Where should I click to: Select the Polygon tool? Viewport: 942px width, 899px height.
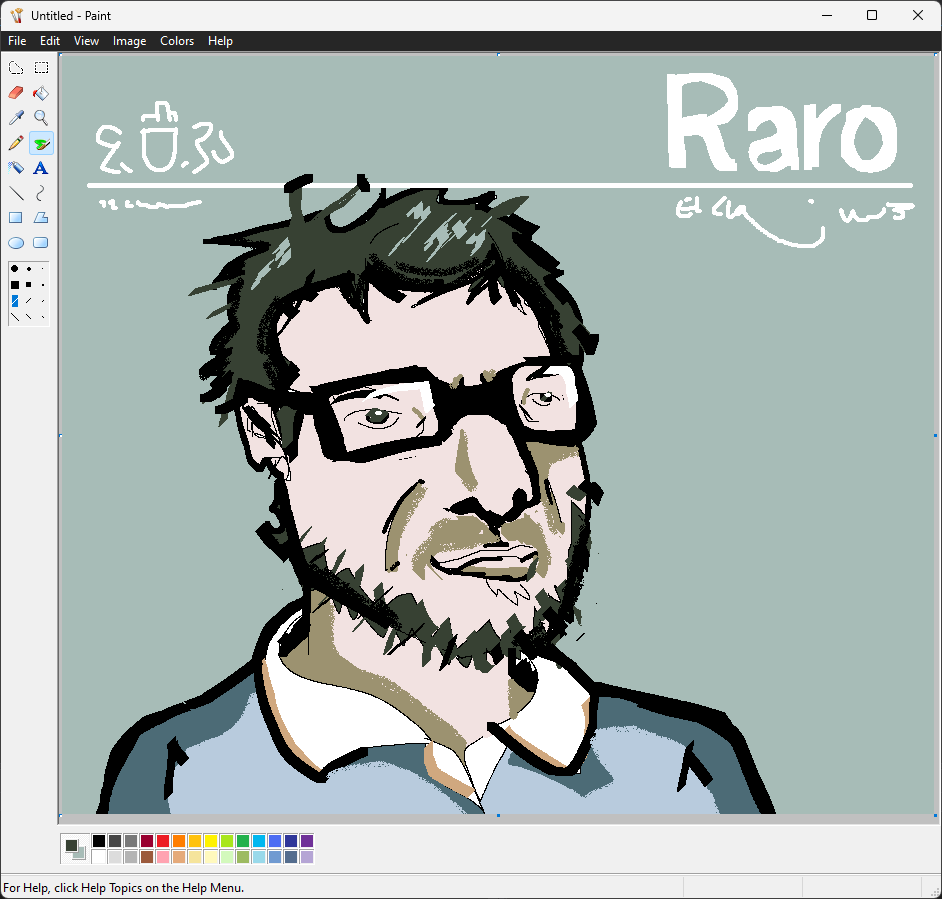coord(41,218)
